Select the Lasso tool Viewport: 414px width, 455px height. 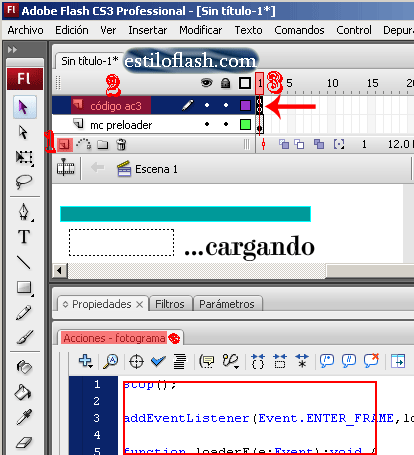[24, 182]
